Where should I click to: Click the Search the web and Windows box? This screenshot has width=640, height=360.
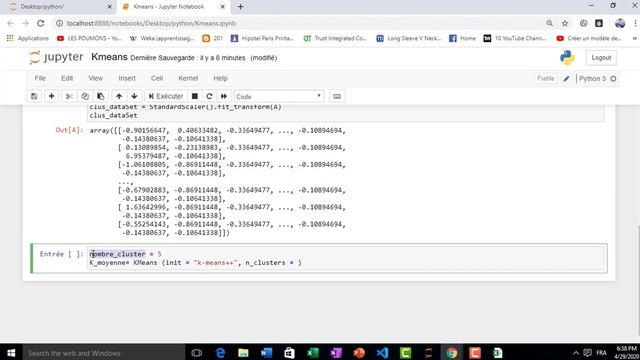tap(104, 353)
